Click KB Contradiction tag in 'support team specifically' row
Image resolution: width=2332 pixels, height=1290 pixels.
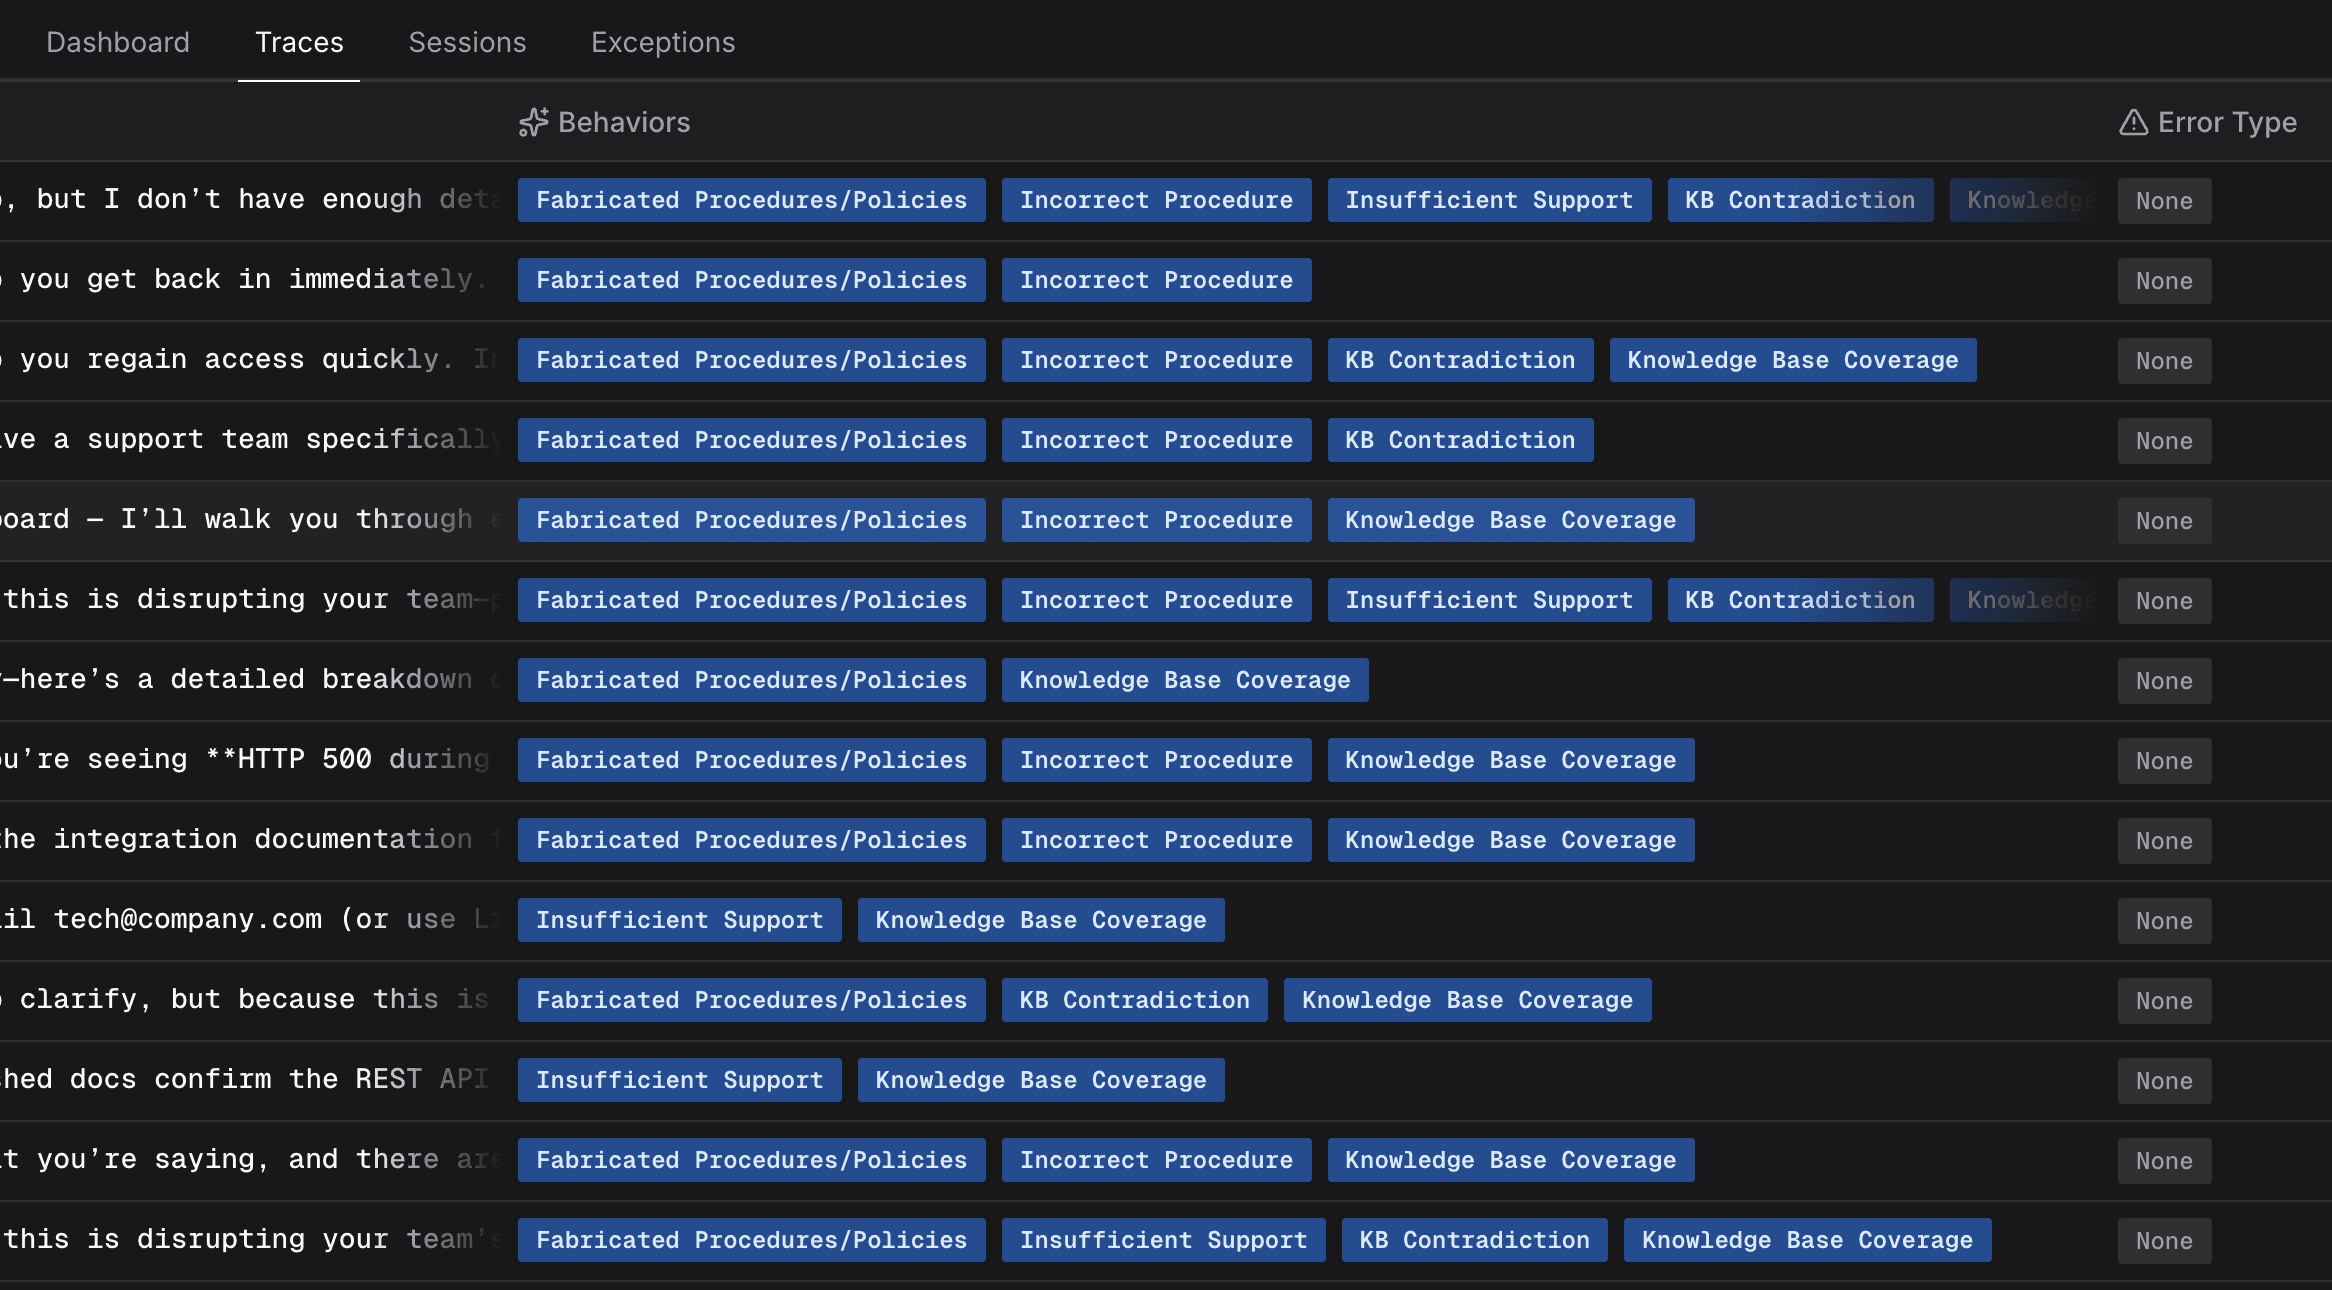point(1459,440)
